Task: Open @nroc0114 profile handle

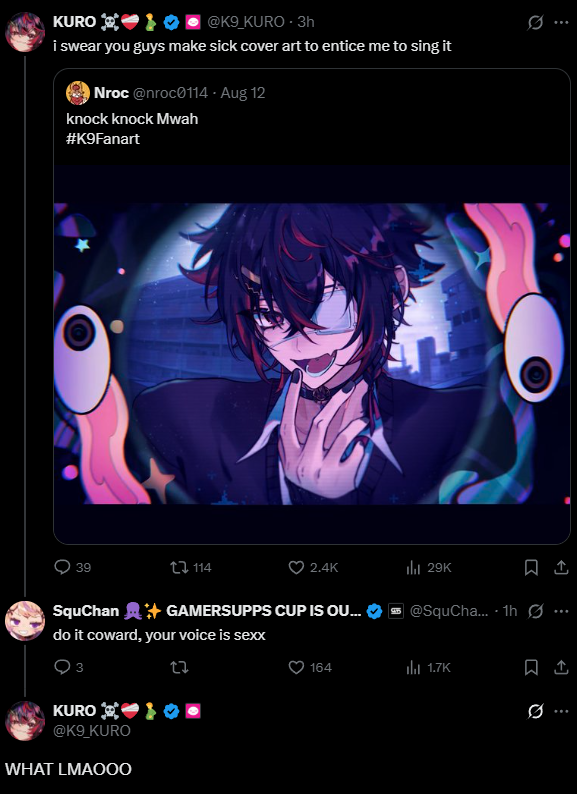Action: pos(170,93)
